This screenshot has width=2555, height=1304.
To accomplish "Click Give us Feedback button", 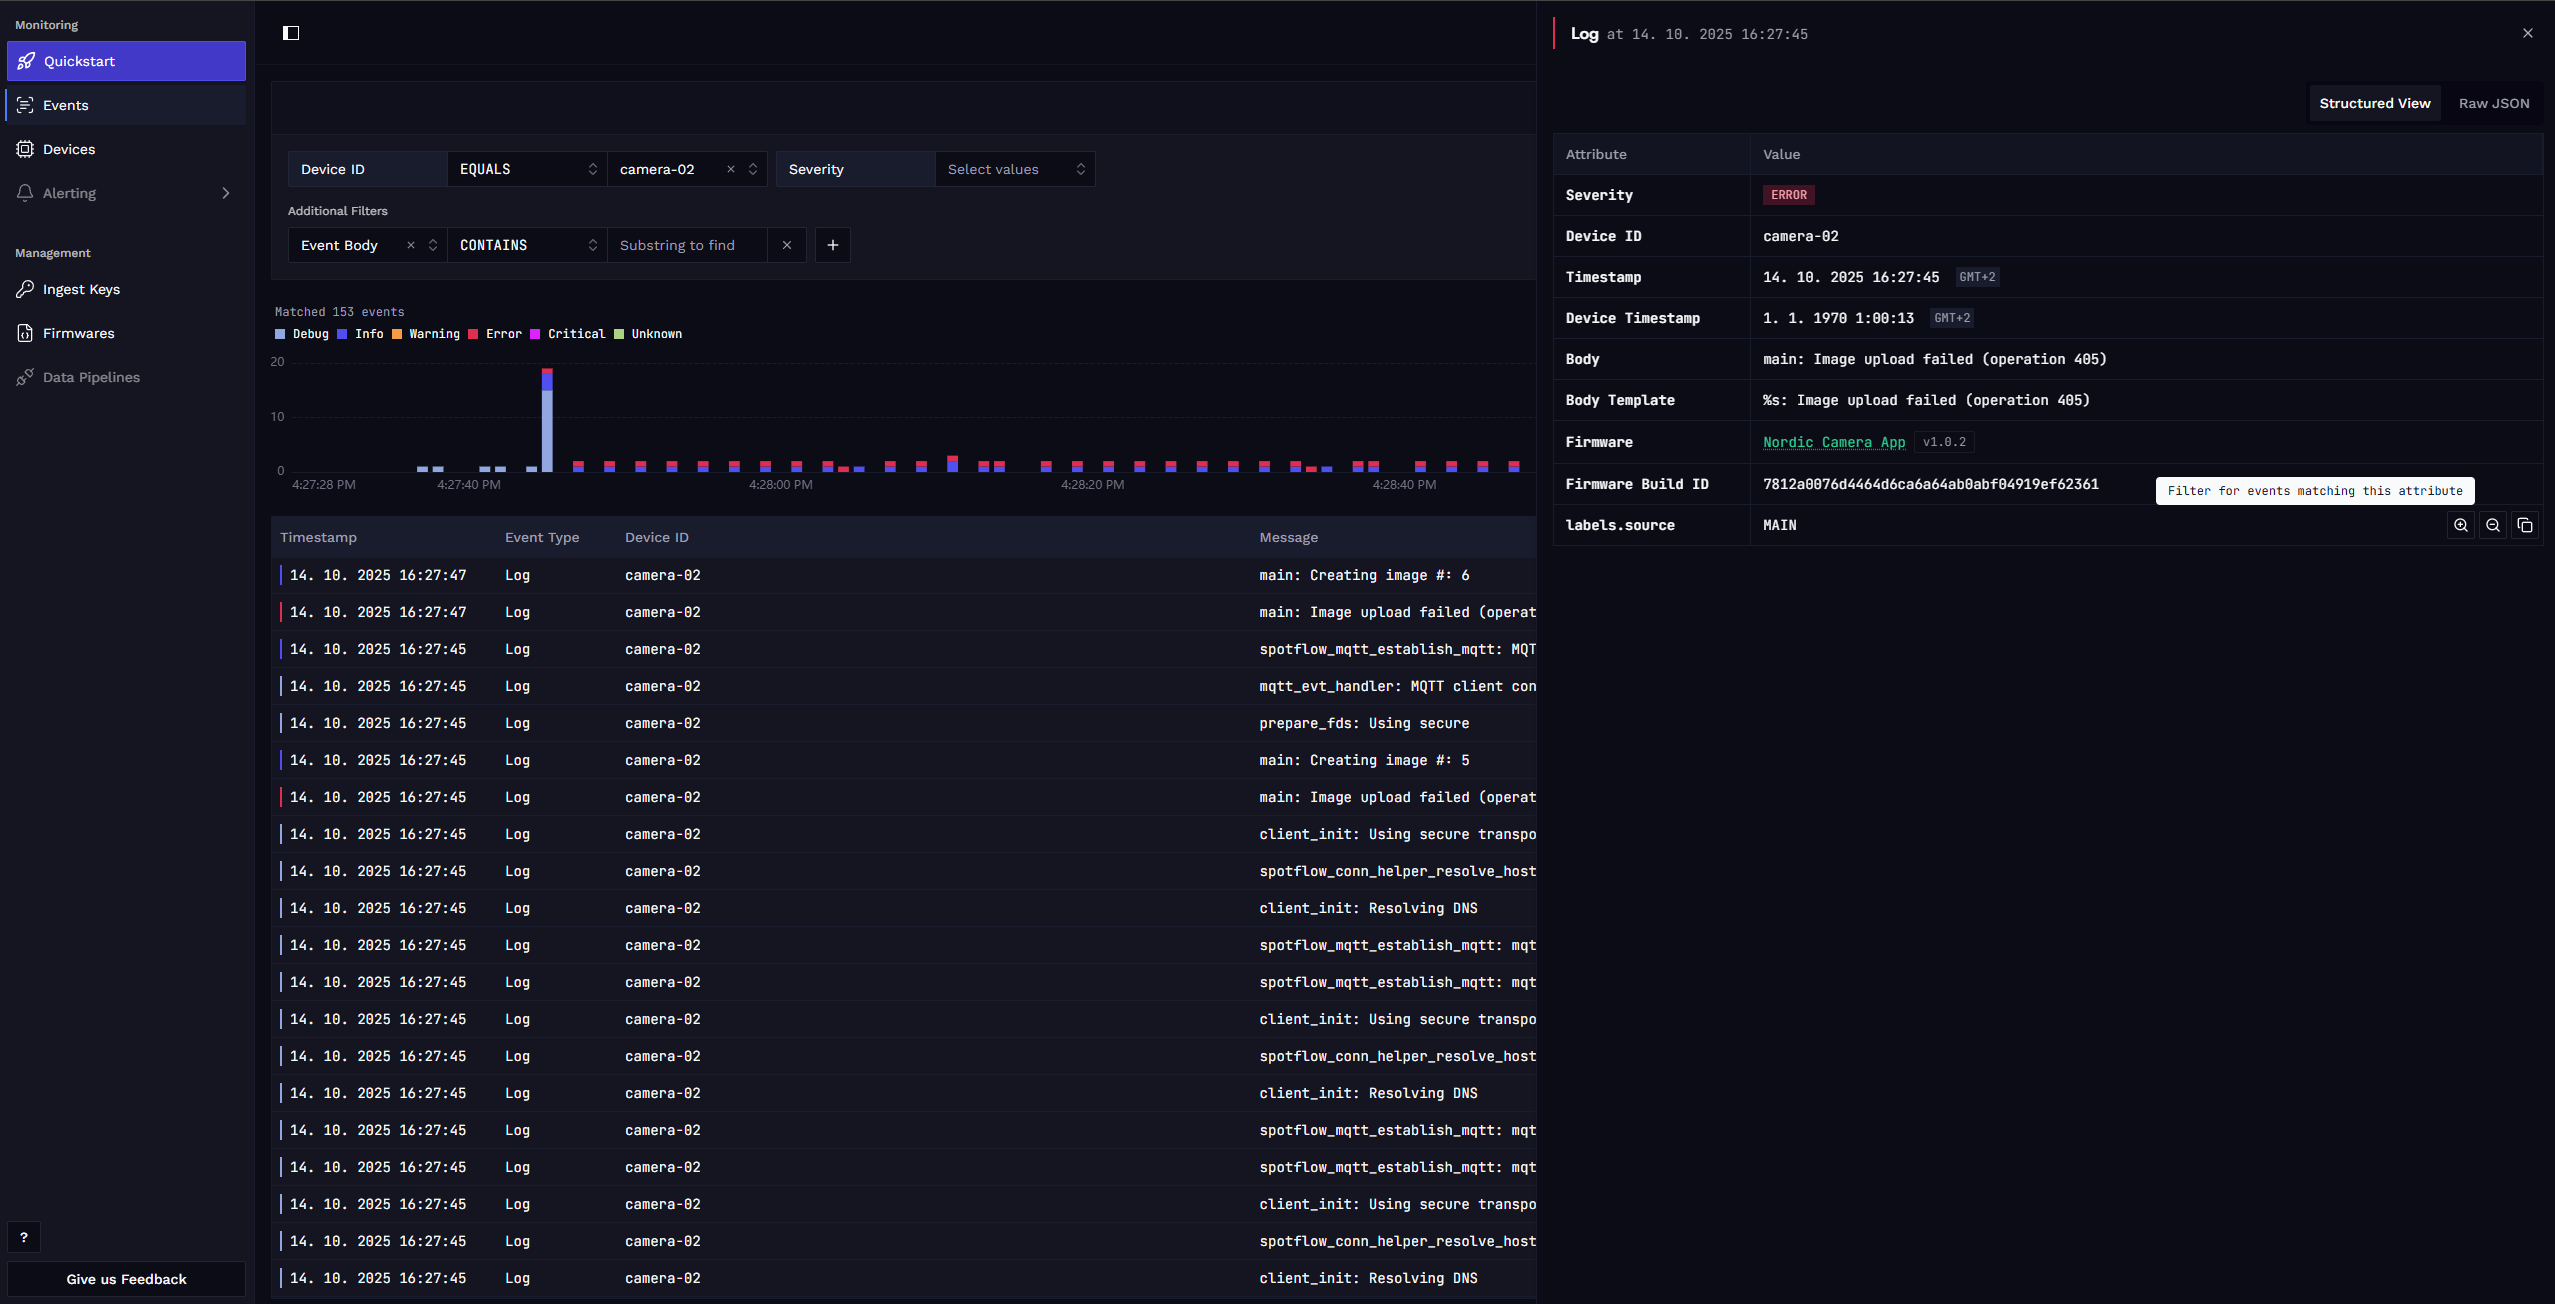I will (126, 1279).
